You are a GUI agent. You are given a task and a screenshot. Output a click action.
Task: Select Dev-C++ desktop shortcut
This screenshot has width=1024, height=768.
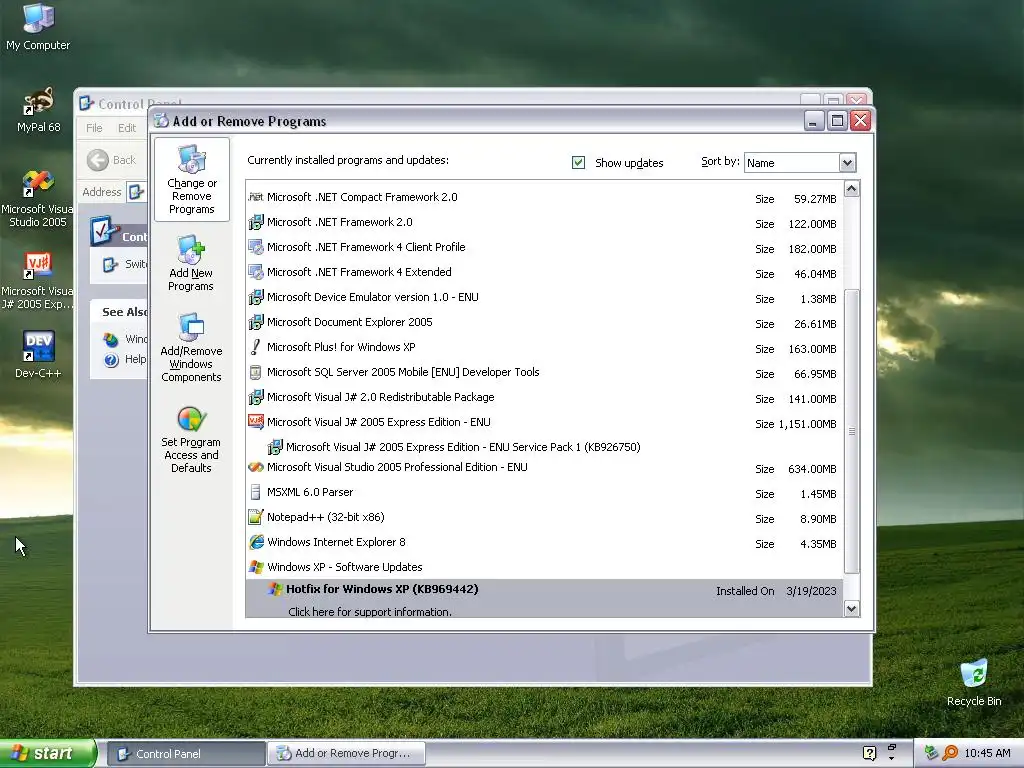pyautogui.click(x=38, y=354)
